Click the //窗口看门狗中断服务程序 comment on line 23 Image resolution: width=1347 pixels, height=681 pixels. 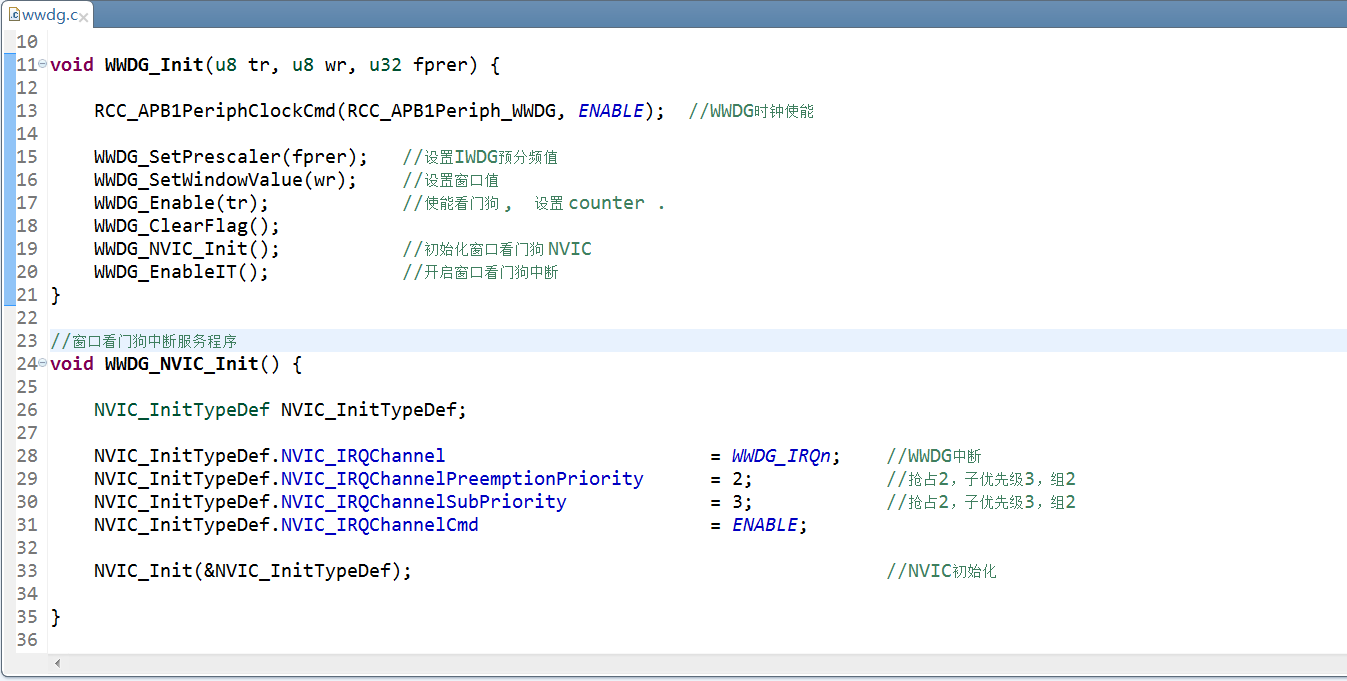coord(144,341)
